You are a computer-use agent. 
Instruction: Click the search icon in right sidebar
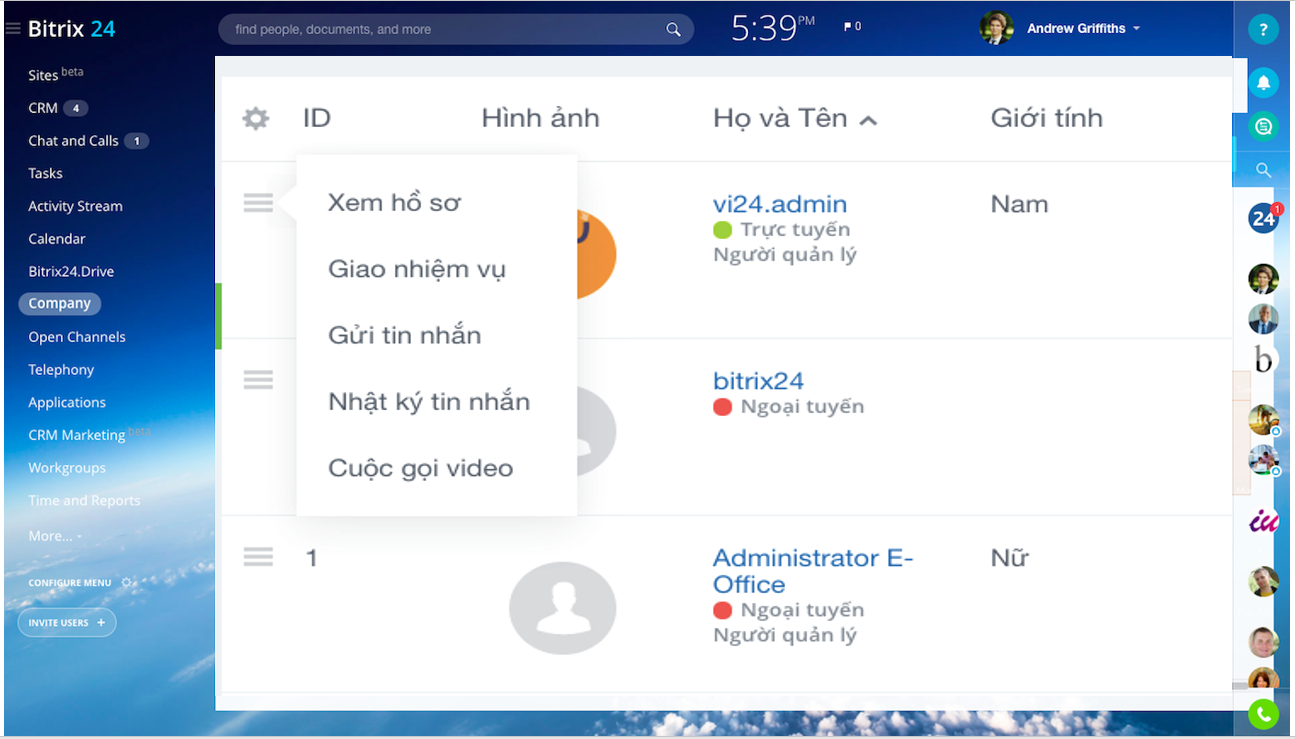(1263, 170)
